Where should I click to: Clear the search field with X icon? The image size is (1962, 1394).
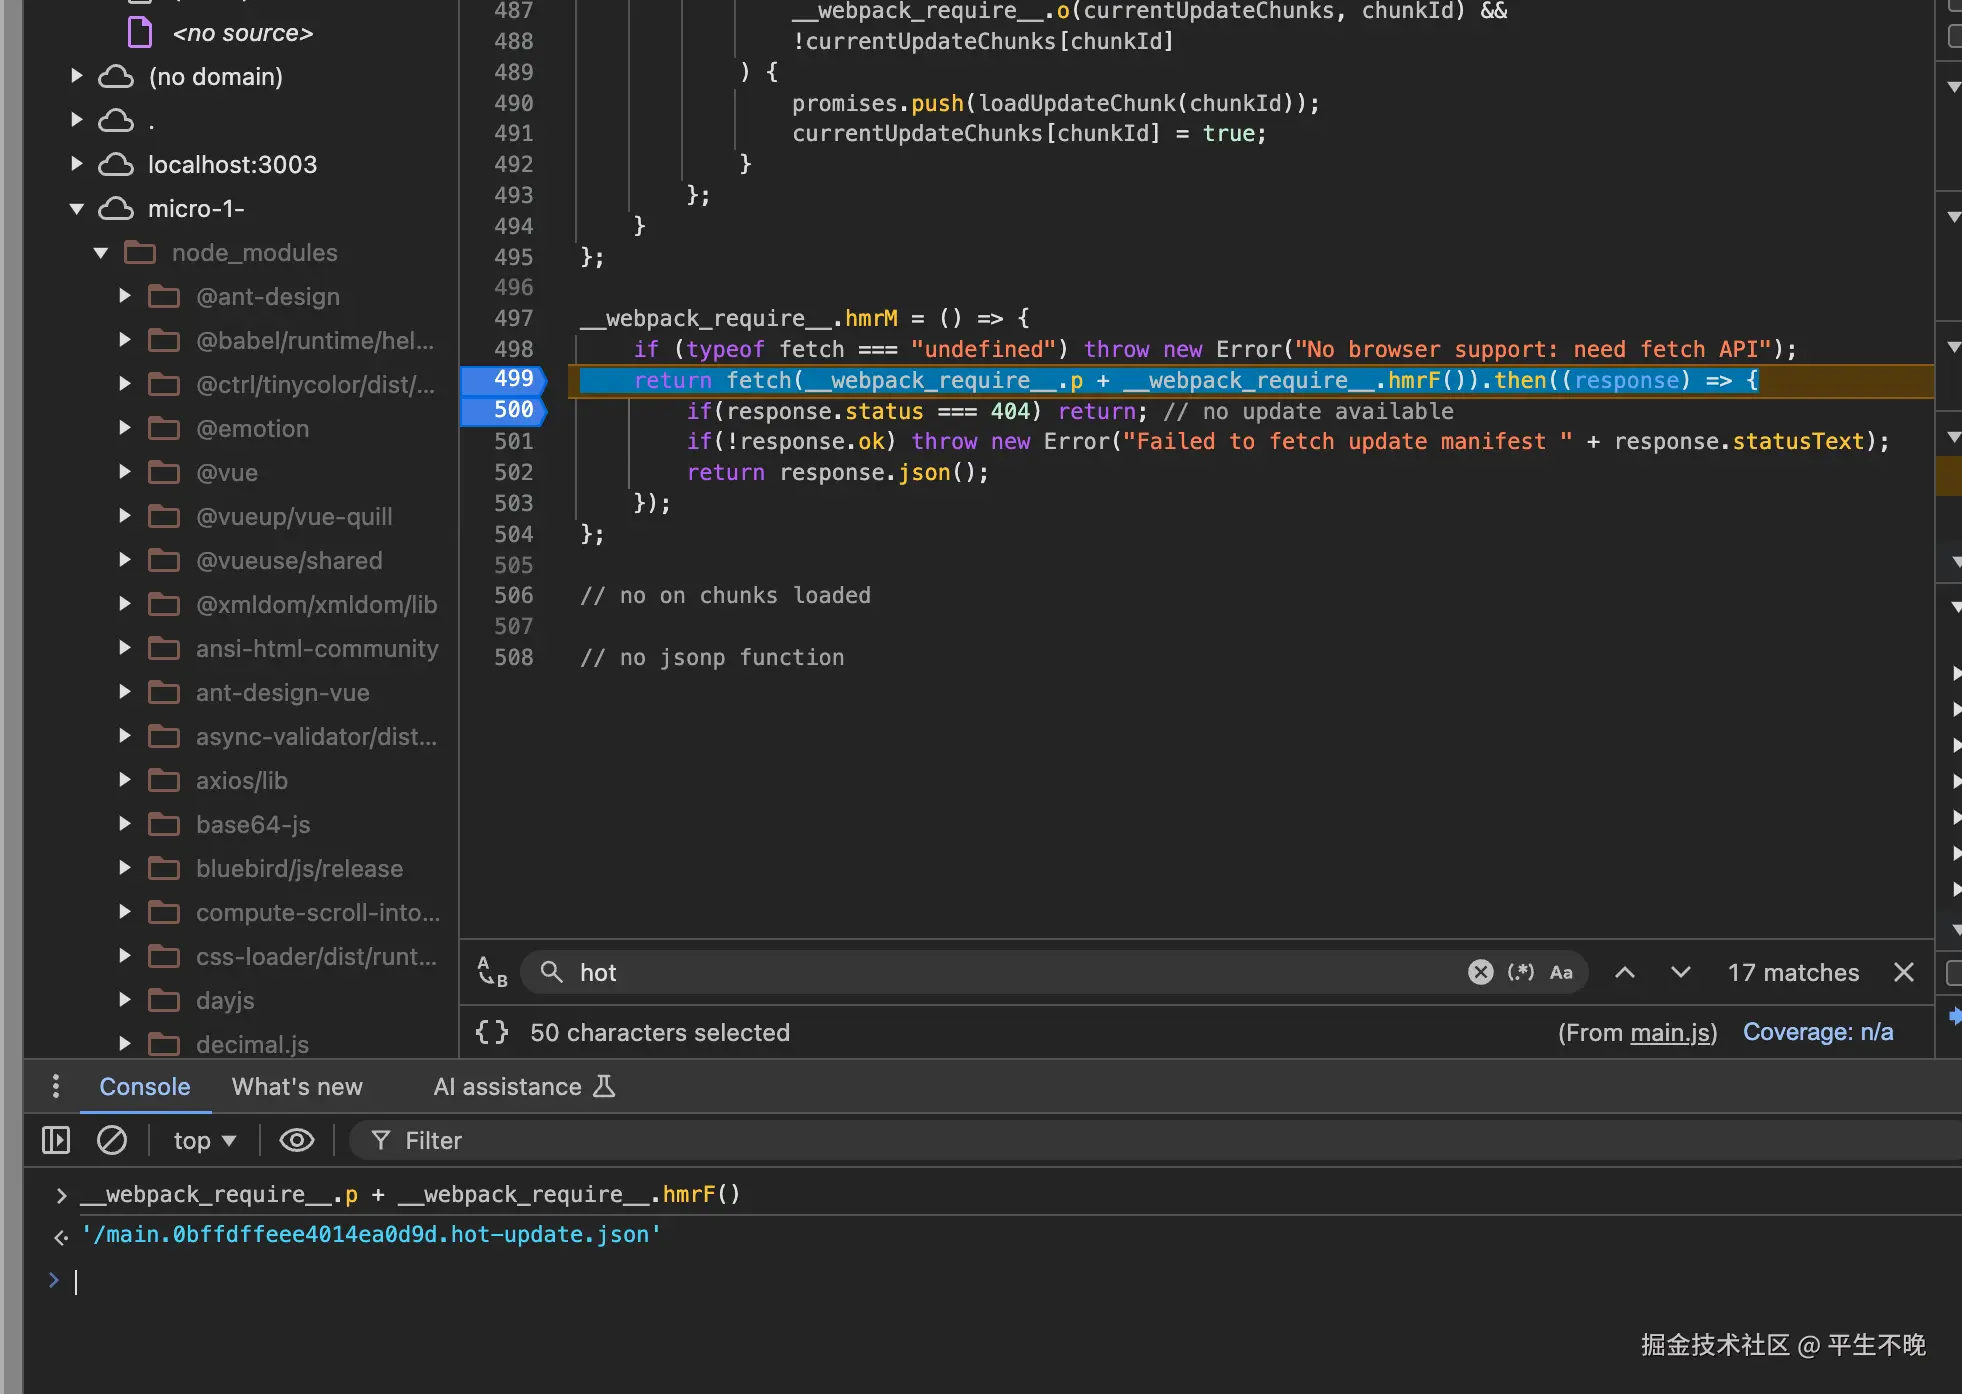click(x=1480, y=972)
